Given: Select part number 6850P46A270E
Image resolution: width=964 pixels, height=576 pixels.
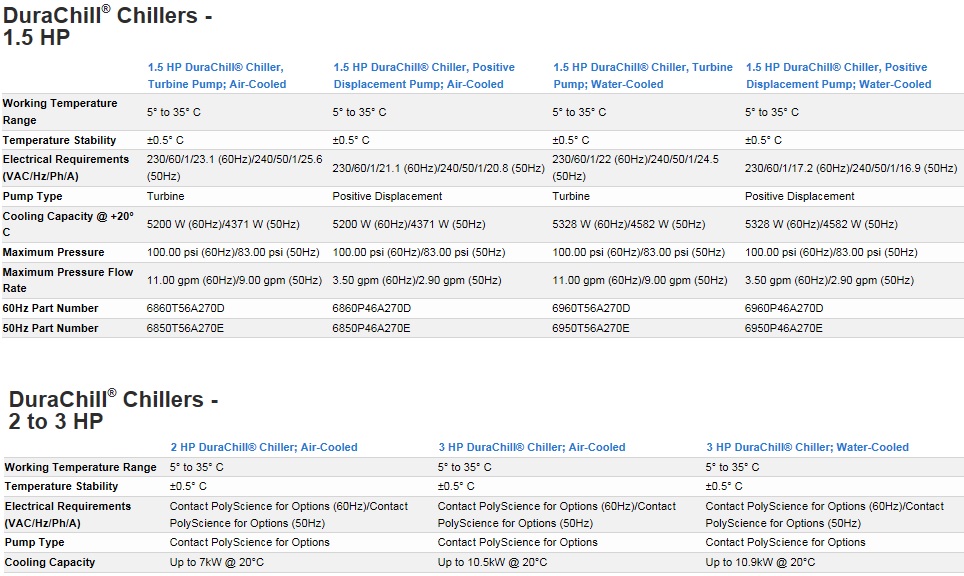Looking at the screenshot, I should [371, 328].
